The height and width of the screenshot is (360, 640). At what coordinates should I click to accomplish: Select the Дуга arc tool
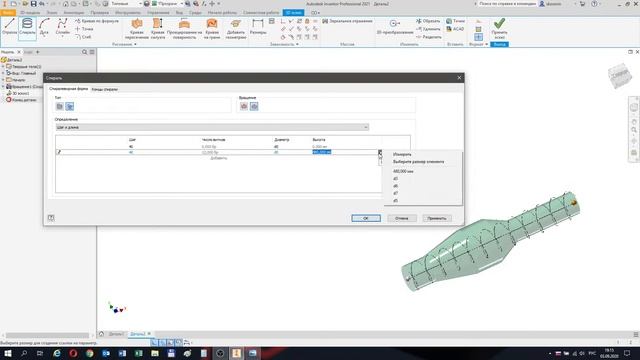tap(44, 27)
